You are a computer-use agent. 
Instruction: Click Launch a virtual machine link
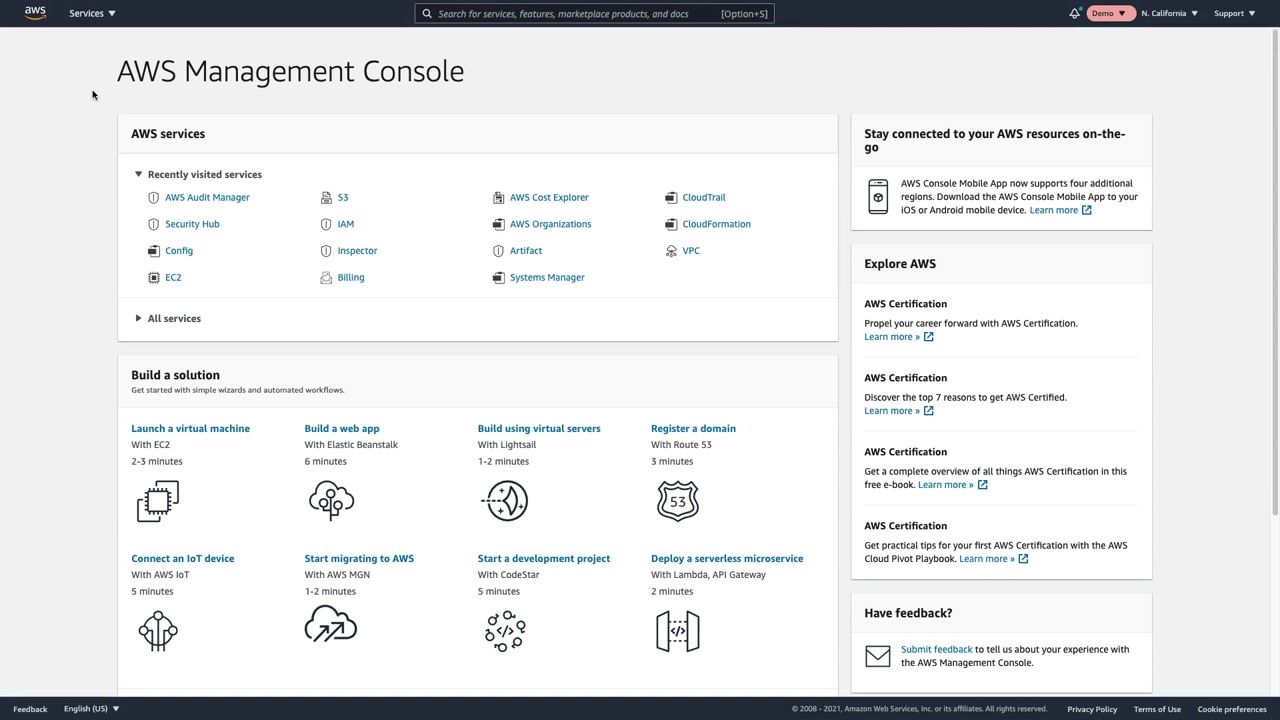point(190,429)
